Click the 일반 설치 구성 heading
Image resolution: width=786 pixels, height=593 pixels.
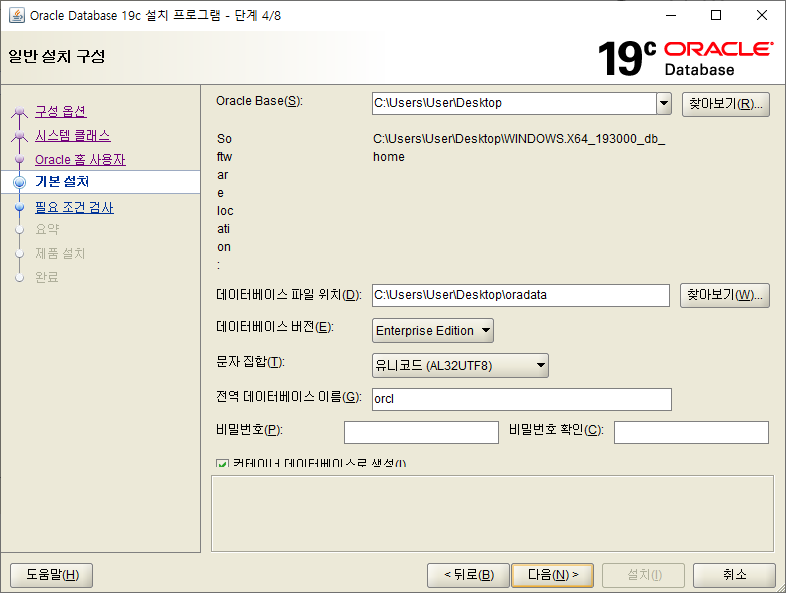(x=57, y=56)
